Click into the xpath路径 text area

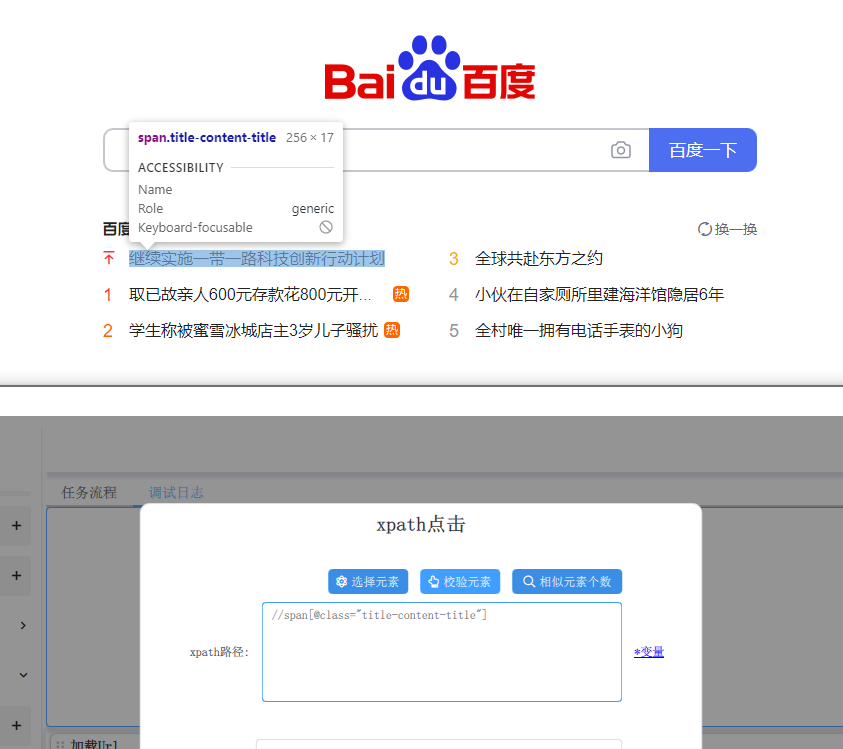(x=442, y=652)
